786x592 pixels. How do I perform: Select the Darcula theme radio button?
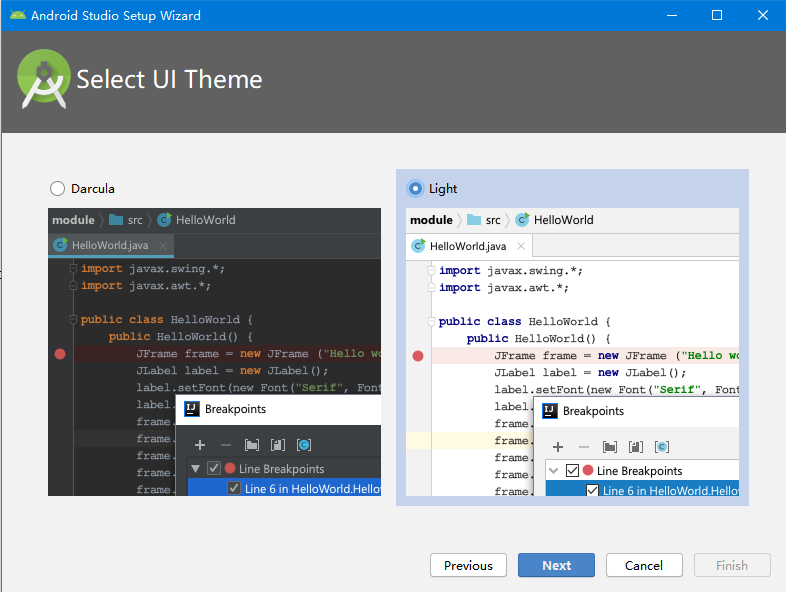(x=57, y=188)
